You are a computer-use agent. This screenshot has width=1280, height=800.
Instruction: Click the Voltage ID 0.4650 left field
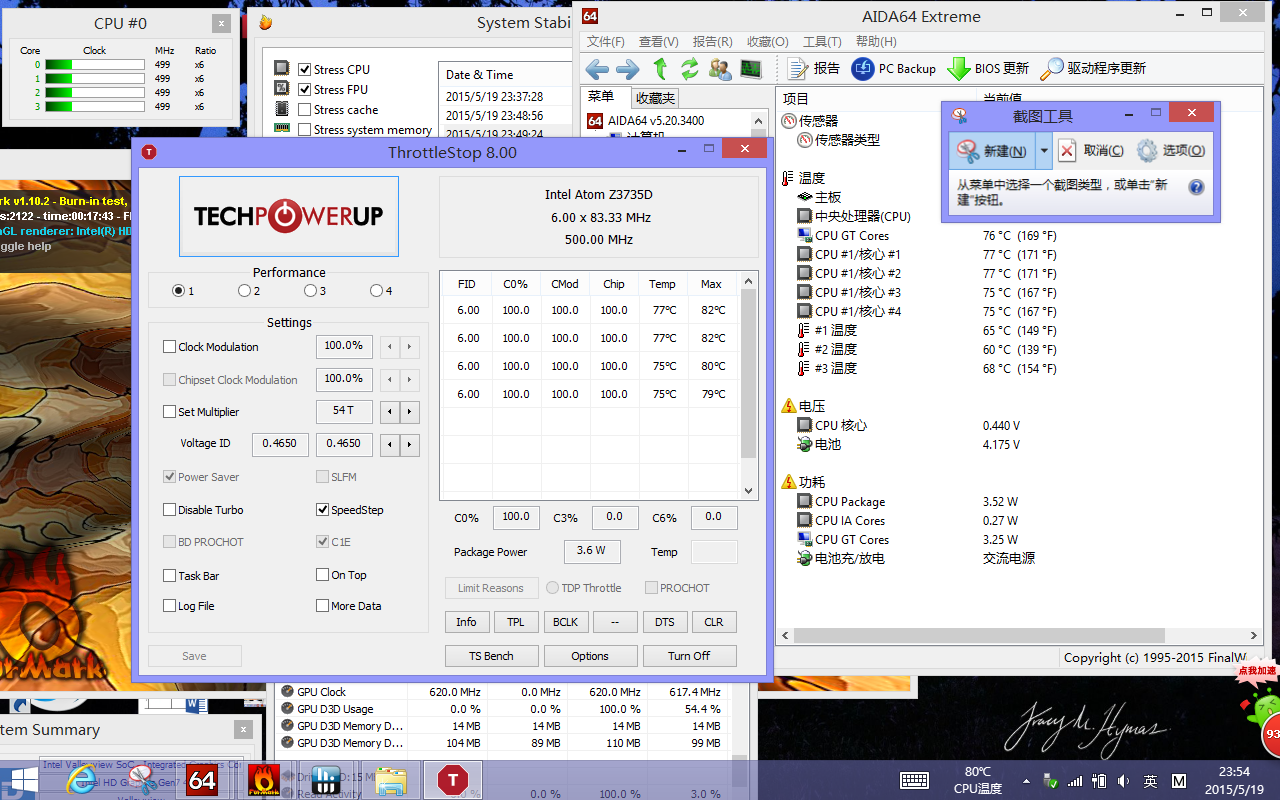[x=279, y=444]
